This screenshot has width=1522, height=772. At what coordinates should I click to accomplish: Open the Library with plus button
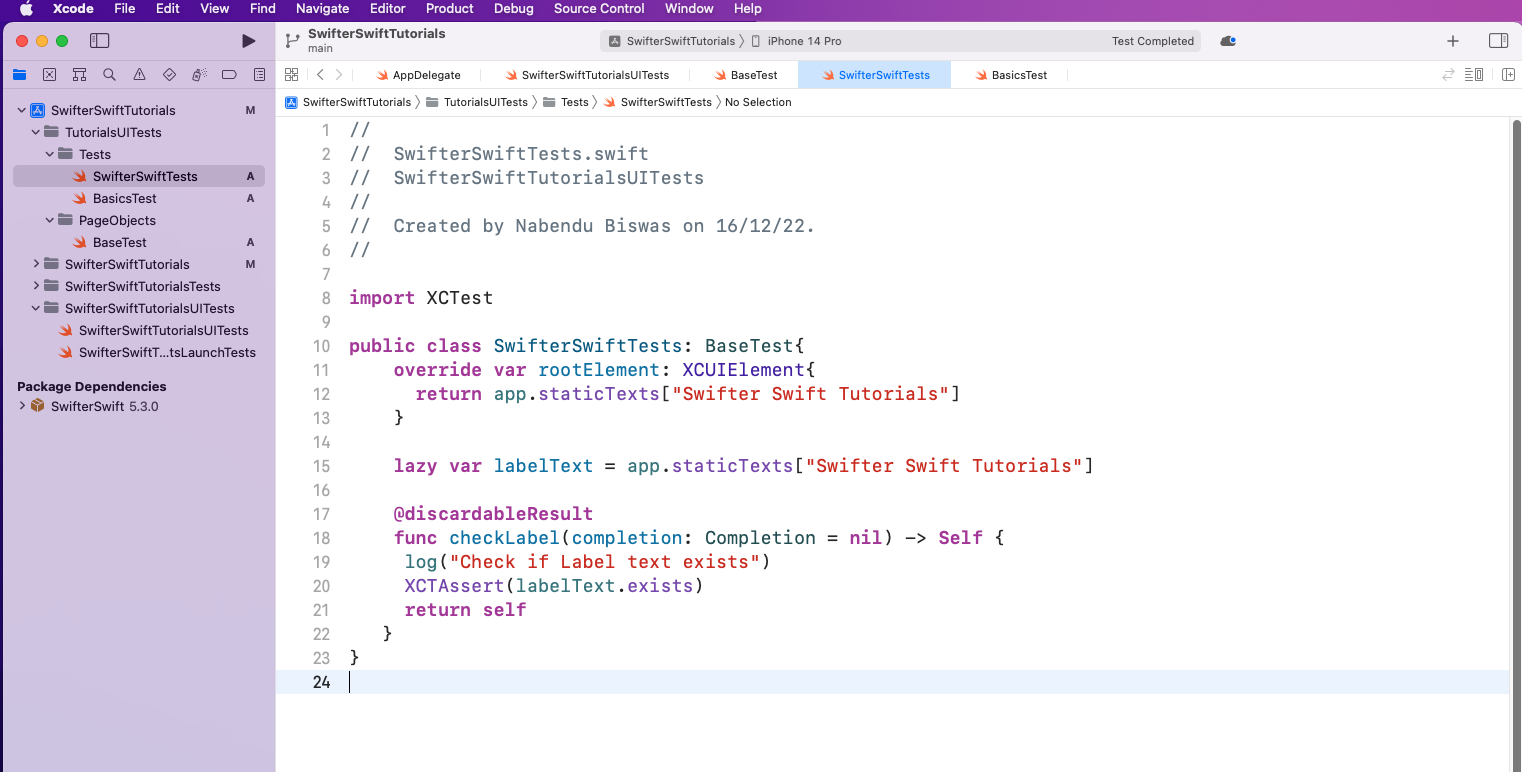point(1453,41)
